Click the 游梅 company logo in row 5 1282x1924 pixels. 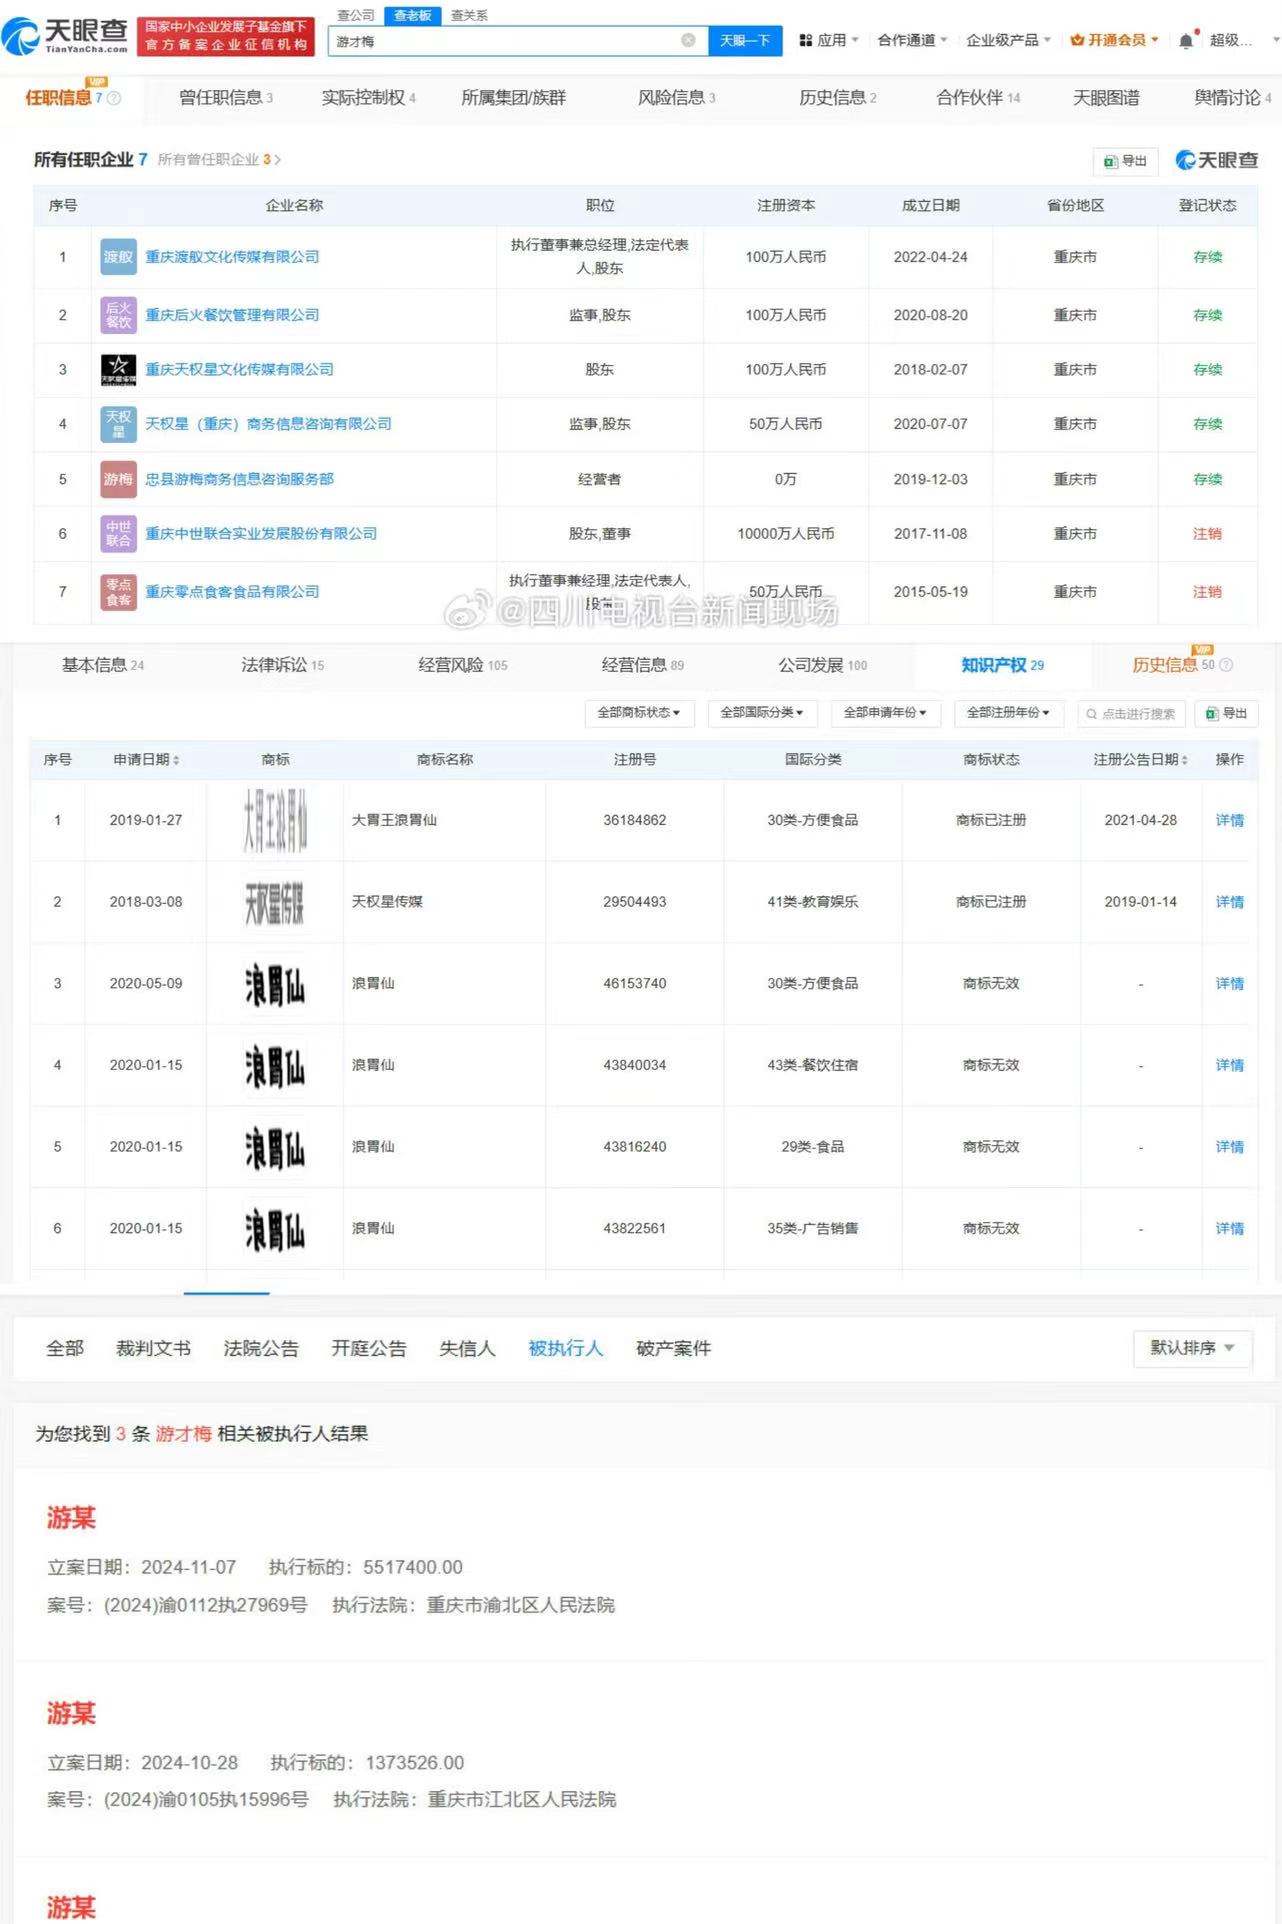(118, 479)
